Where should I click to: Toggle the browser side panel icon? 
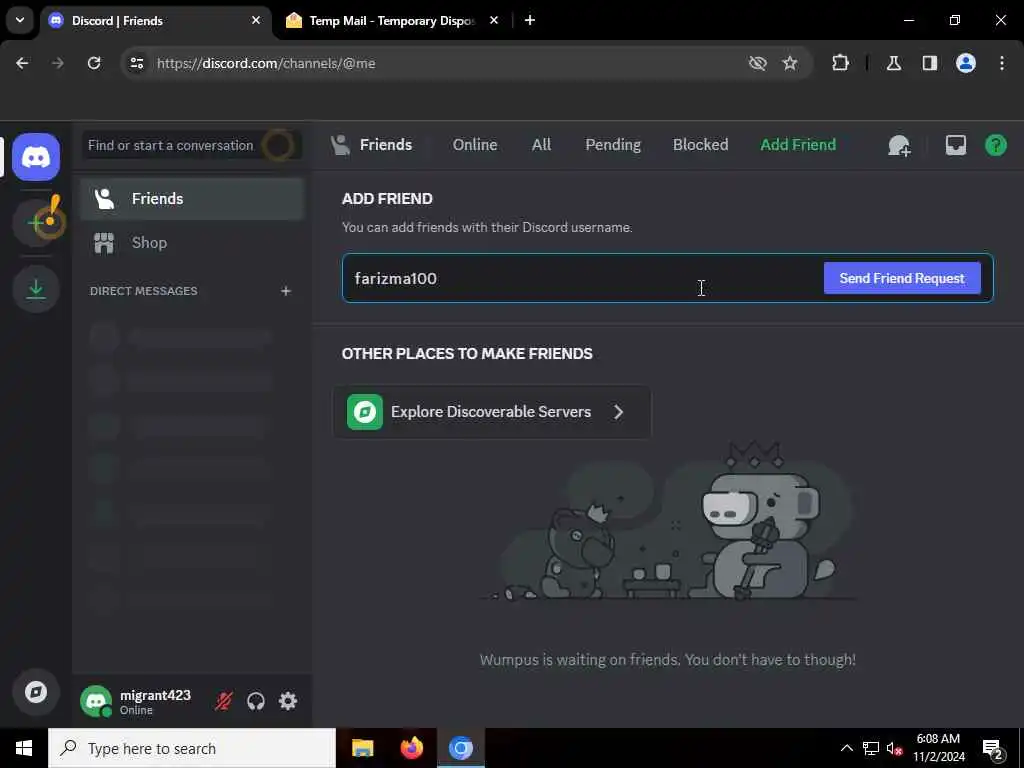[929, 63]
